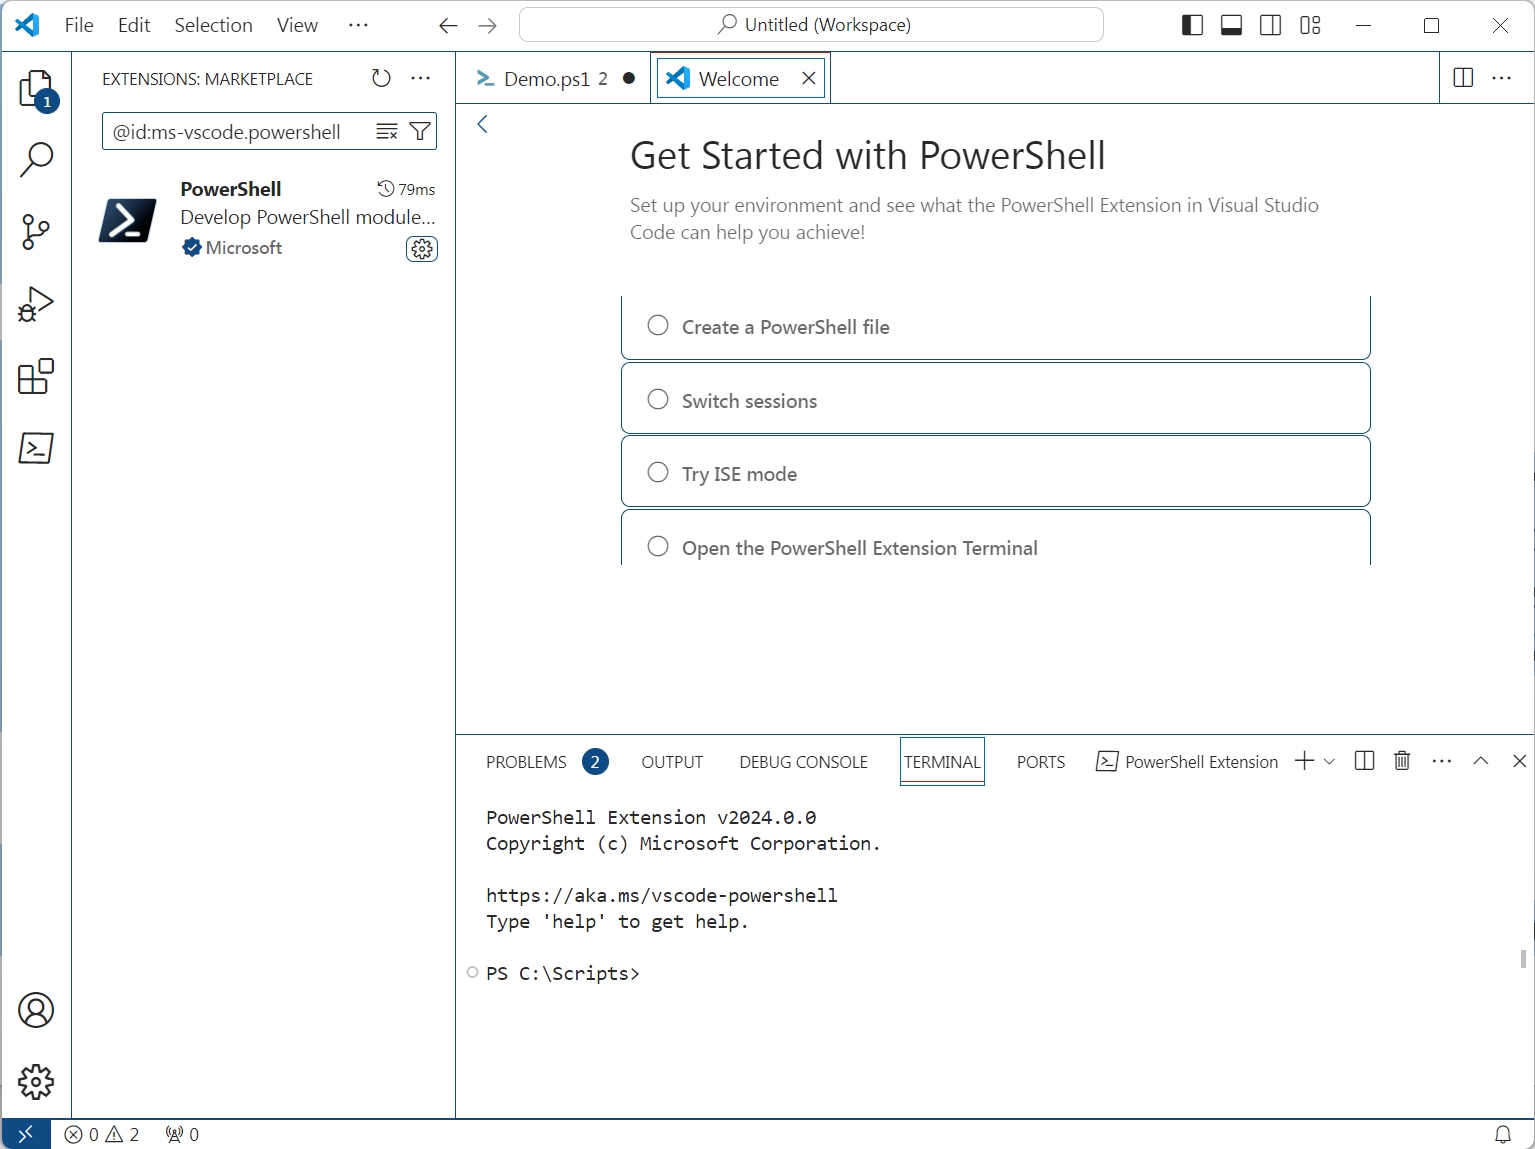Open the Problems tab
This screenshot has width=1535, height=1149.
pyautogui.click(x=525, y=761)
